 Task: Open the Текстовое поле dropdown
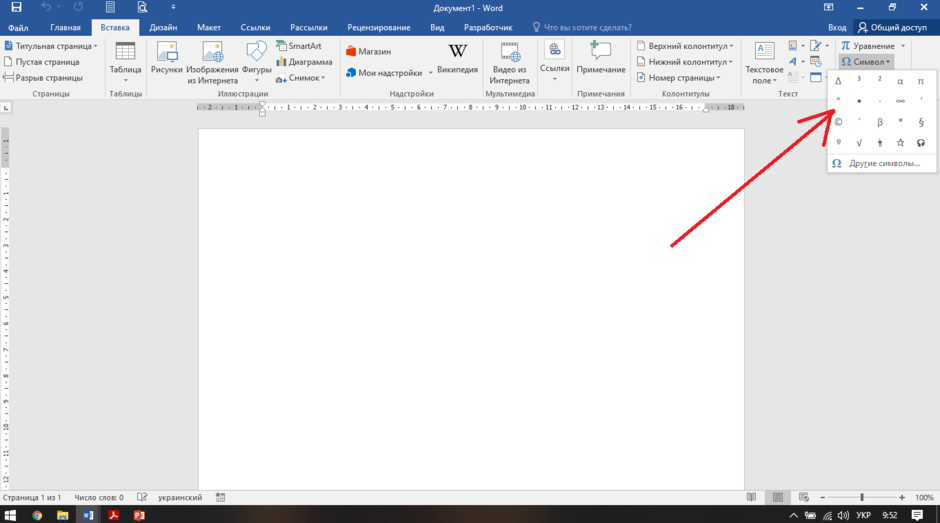click(x=764, y=62)
